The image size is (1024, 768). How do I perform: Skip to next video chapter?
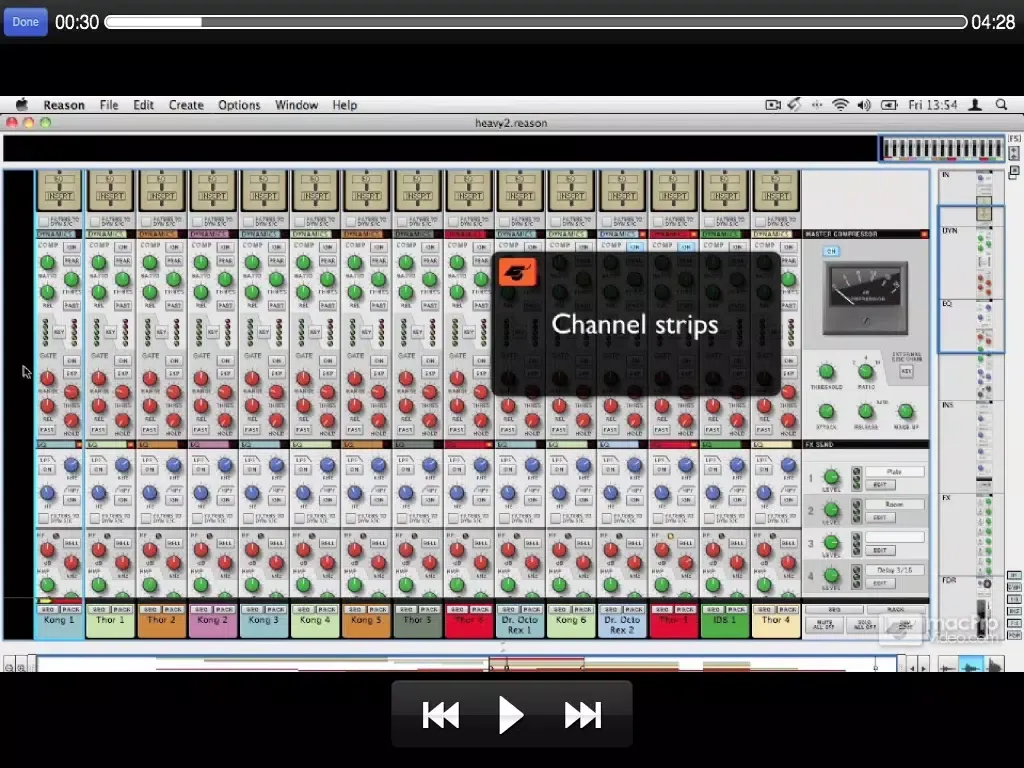[x=583, y=714]
